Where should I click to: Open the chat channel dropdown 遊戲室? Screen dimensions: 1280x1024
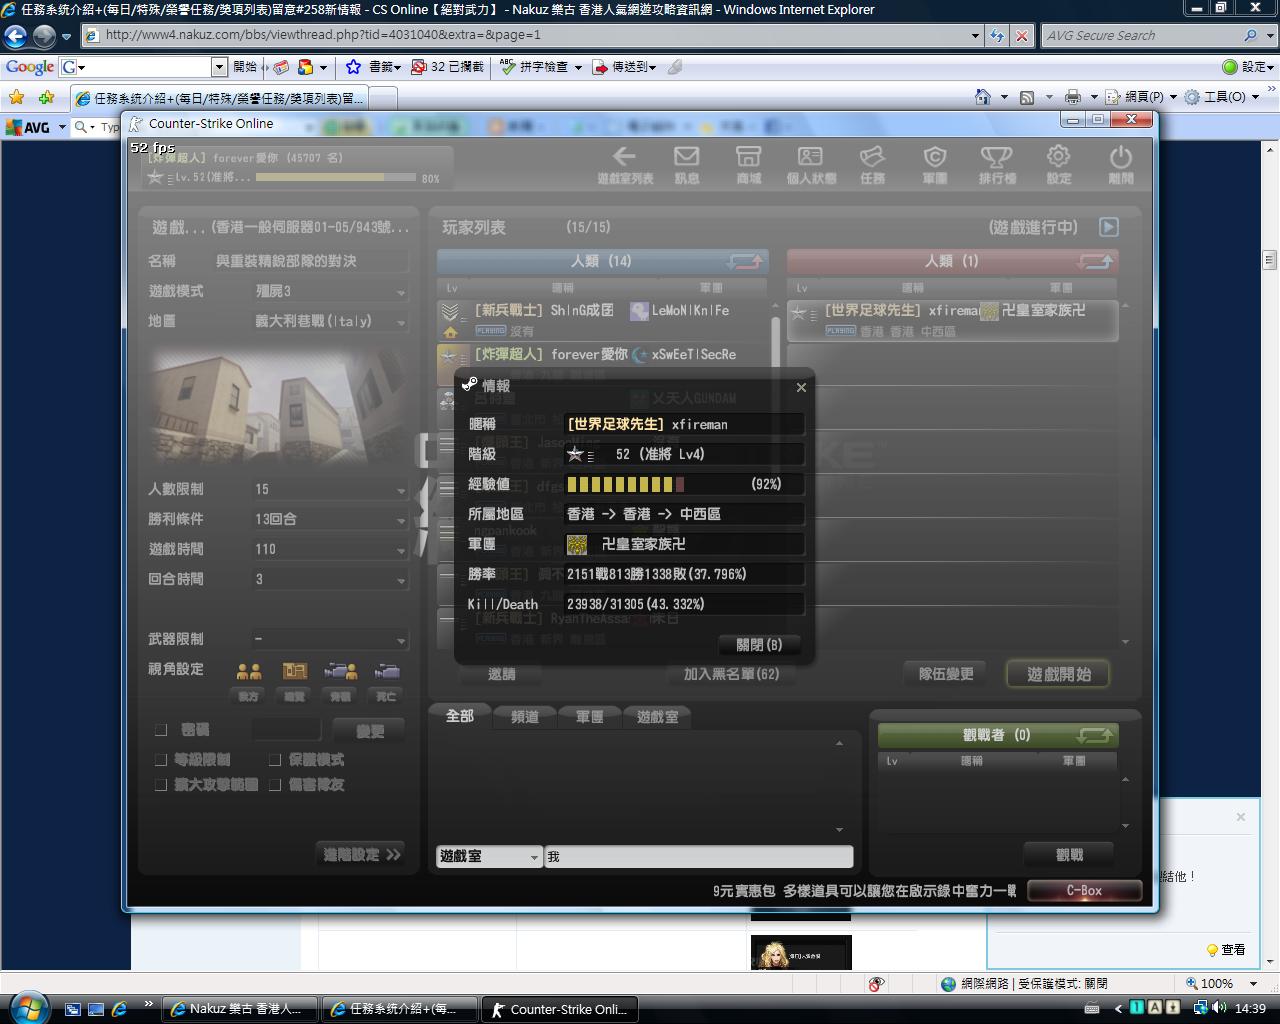point(489,857)
